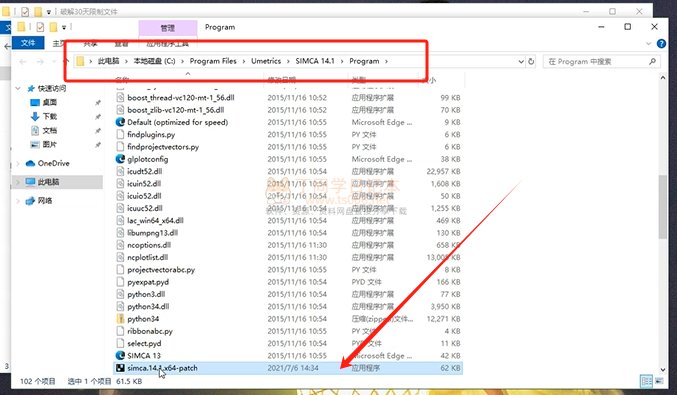Click Umetrics in the breadcrumb path
The width and height of the screenshot is (677, 395).
coord(266,61)
